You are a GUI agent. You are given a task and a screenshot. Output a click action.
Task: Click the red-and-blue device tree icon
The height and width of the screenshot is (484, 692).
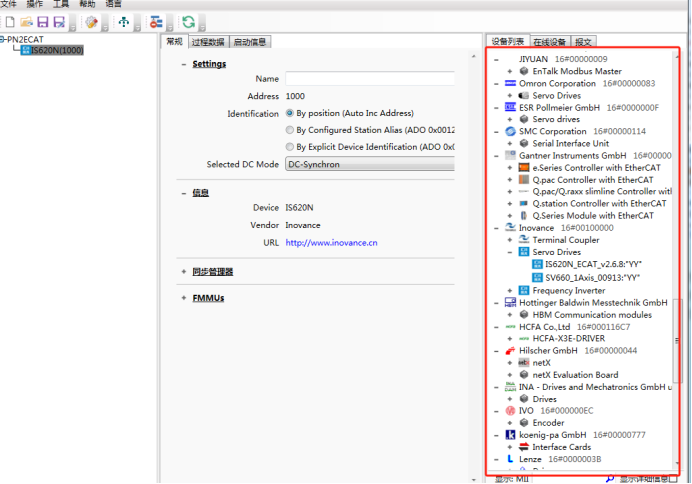pos(156,22)
